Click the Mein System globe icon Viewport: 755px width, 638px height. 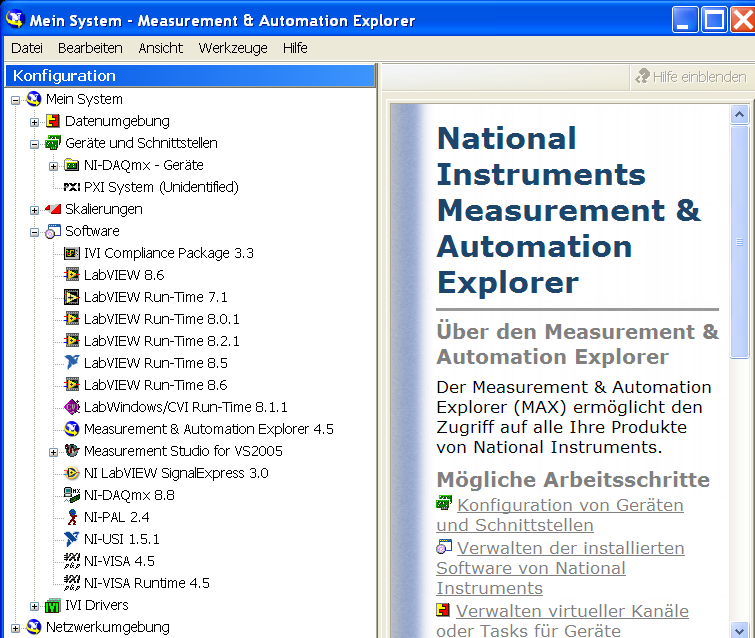coord(34,99)
